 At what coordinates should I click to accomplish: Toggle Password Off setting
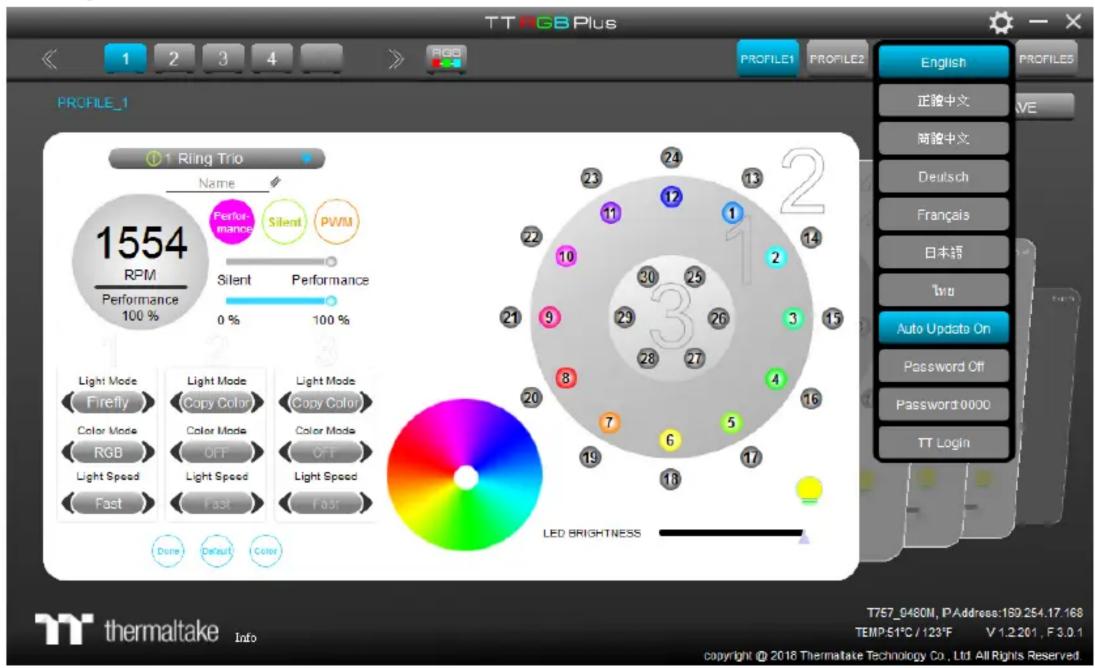pos(943,366)
